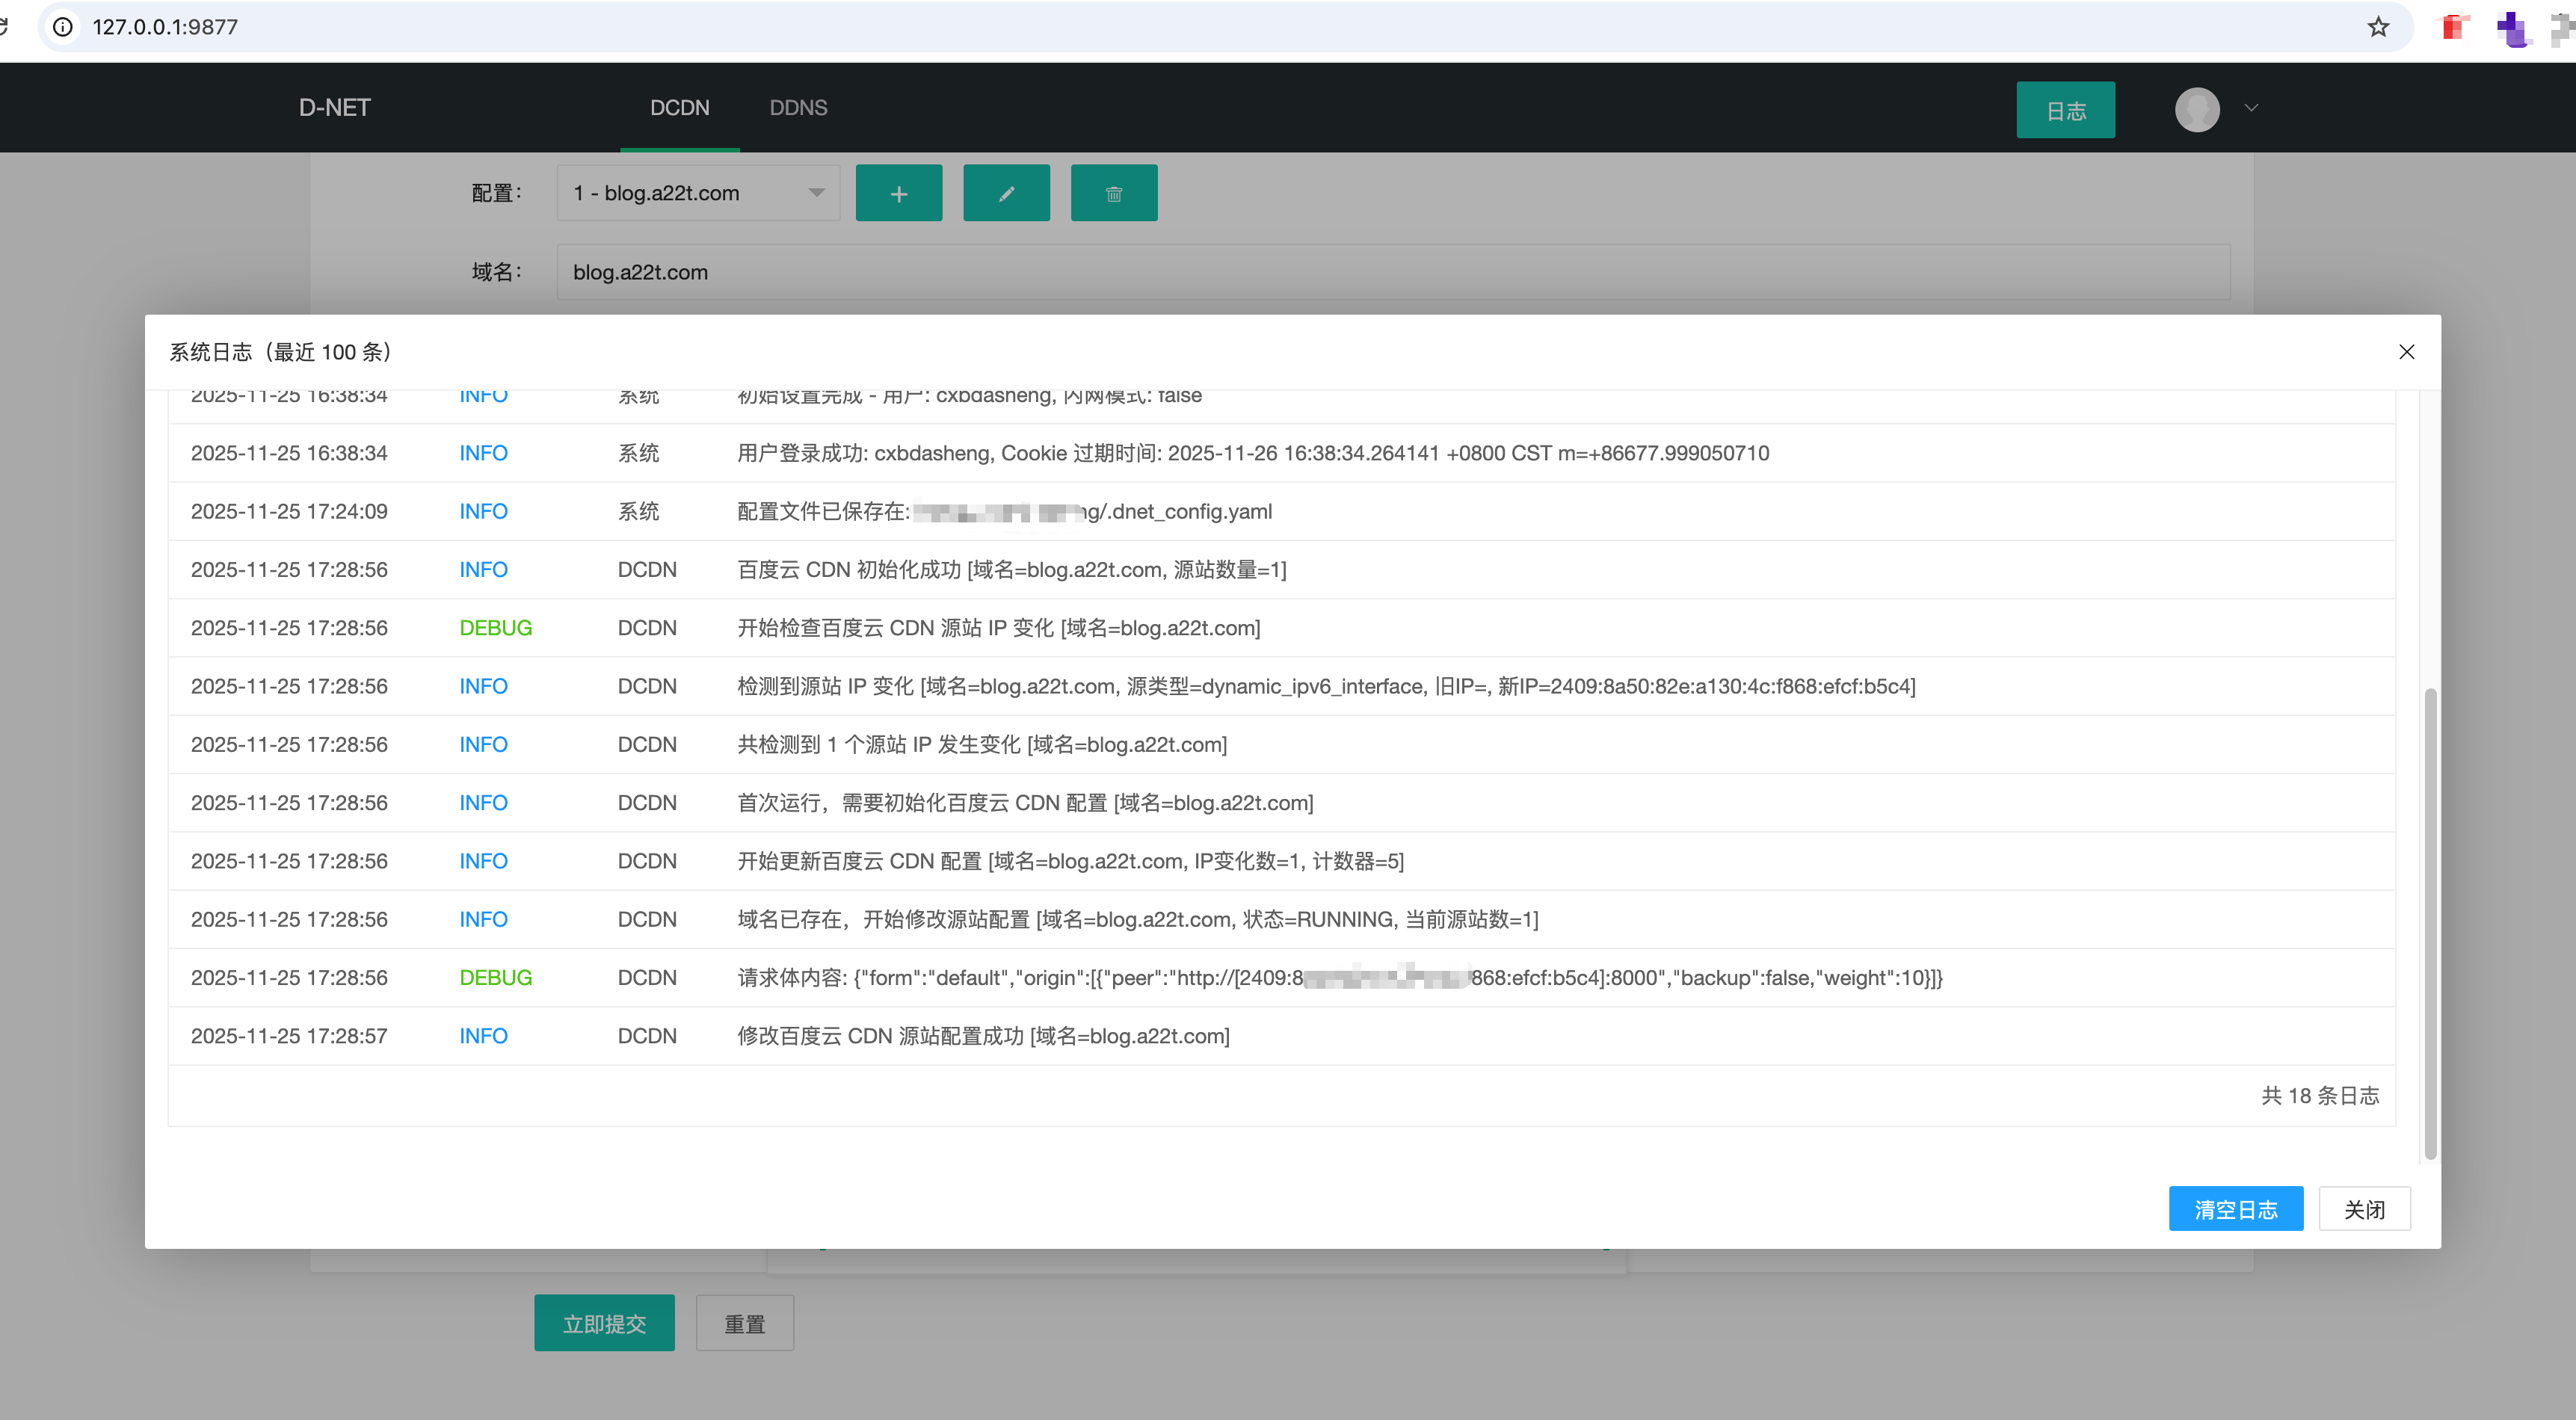Image resolution: width=2576 pixels, height=1420 pixels.
Task: Dismiss the system log dialog with the X
Action: pyautogui.click(x=2406, y=352)
